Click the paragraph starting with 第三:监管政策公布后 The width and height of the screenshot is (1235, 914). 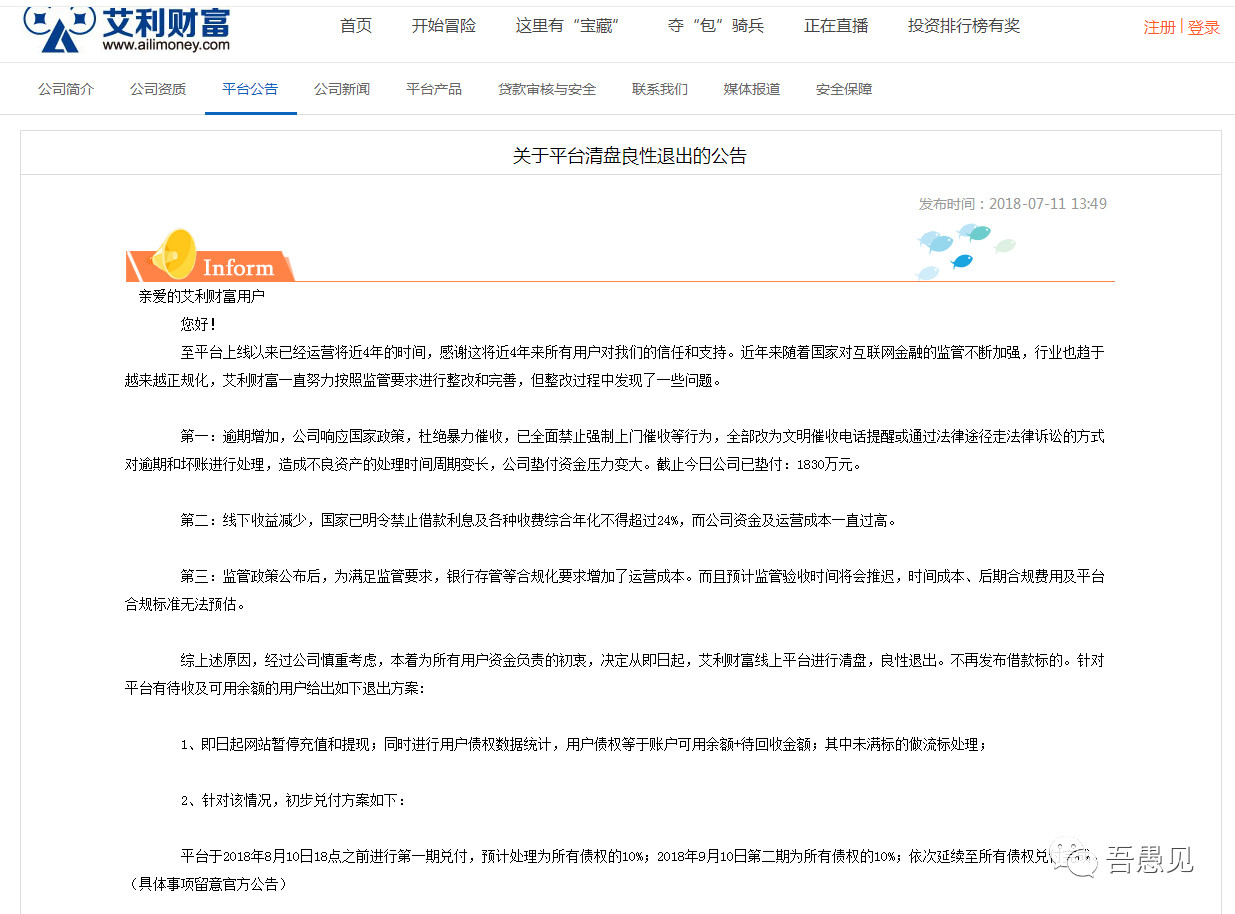(614, 591)
